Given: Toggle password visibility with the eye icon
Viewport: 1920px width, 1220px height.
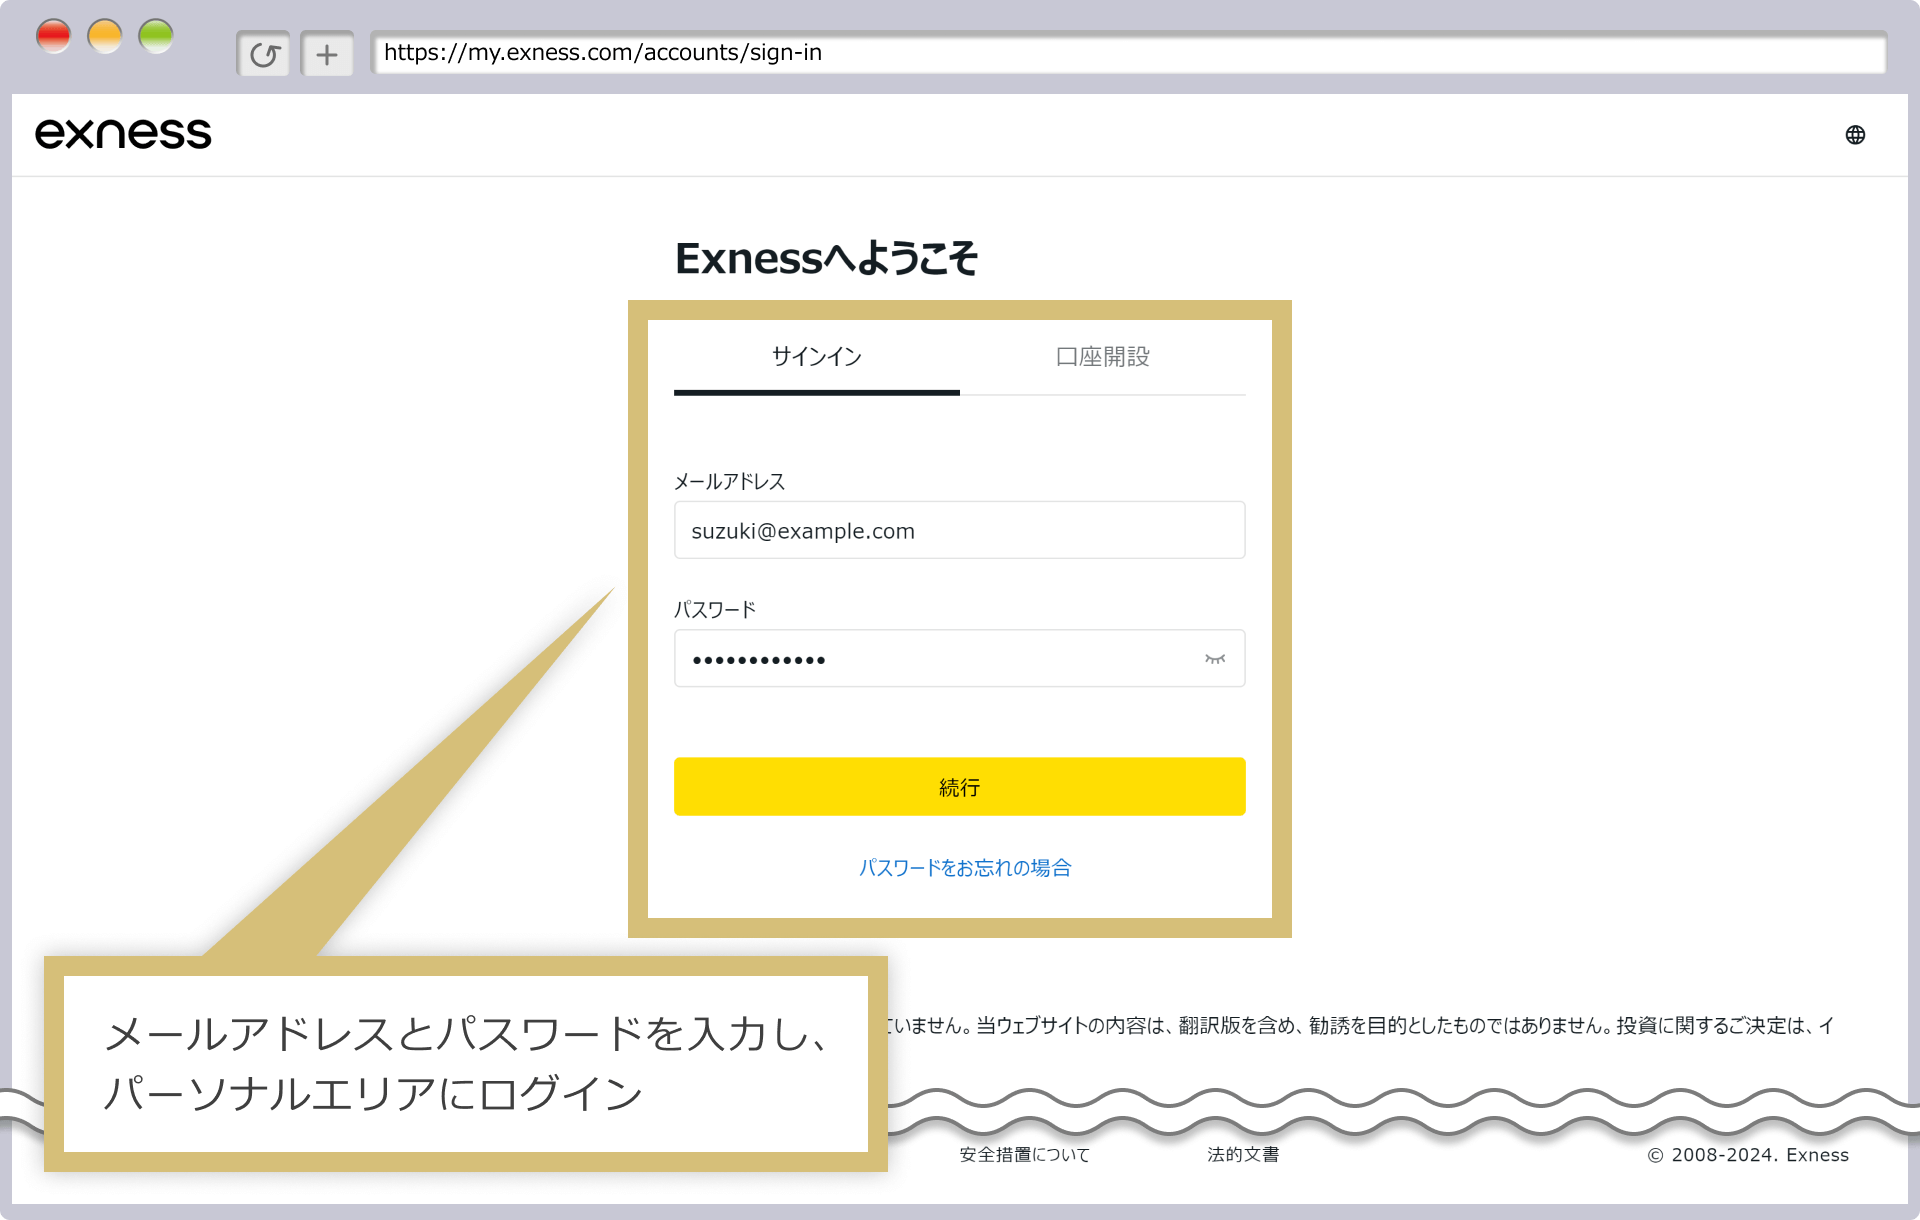Looking at the screenshot, I should click(1215, 659).
